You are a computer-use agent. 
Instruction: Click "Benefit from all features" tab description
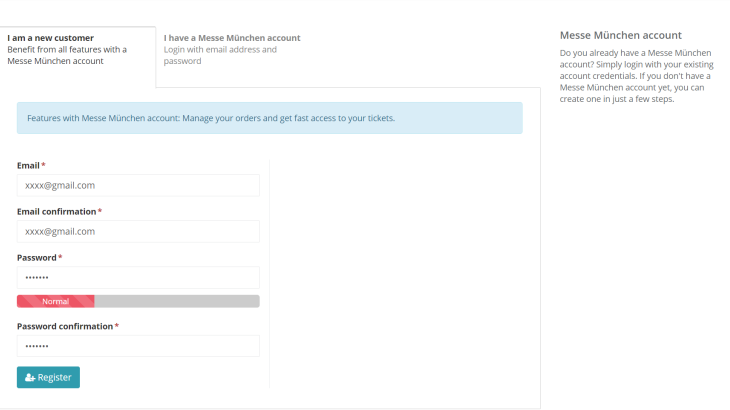click(67, 55)
